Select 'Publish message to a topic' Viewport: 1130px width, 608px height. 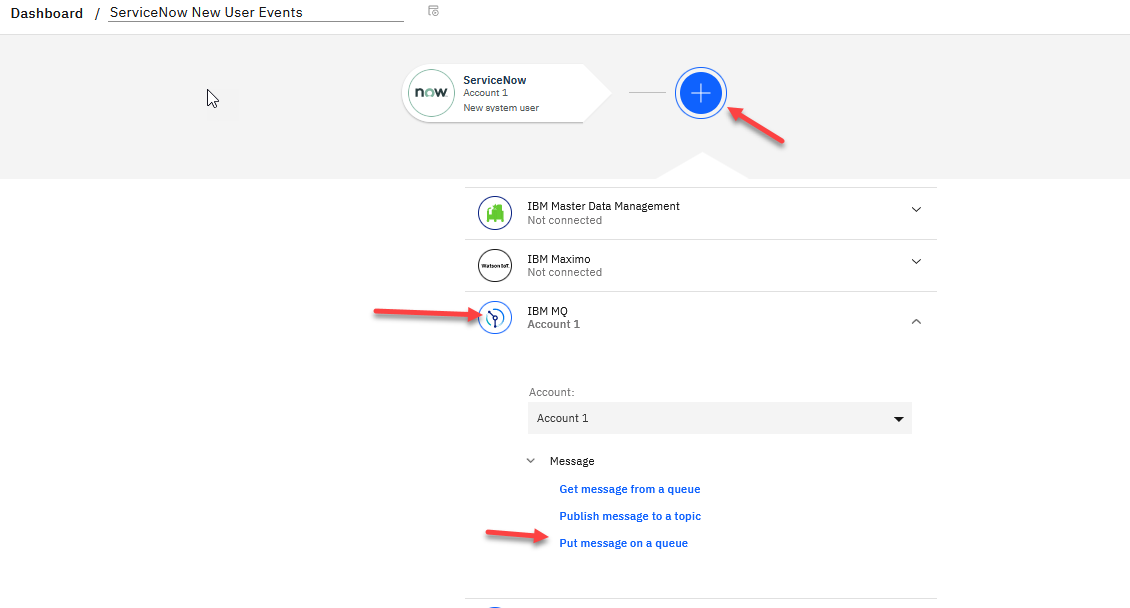[630, 517]
